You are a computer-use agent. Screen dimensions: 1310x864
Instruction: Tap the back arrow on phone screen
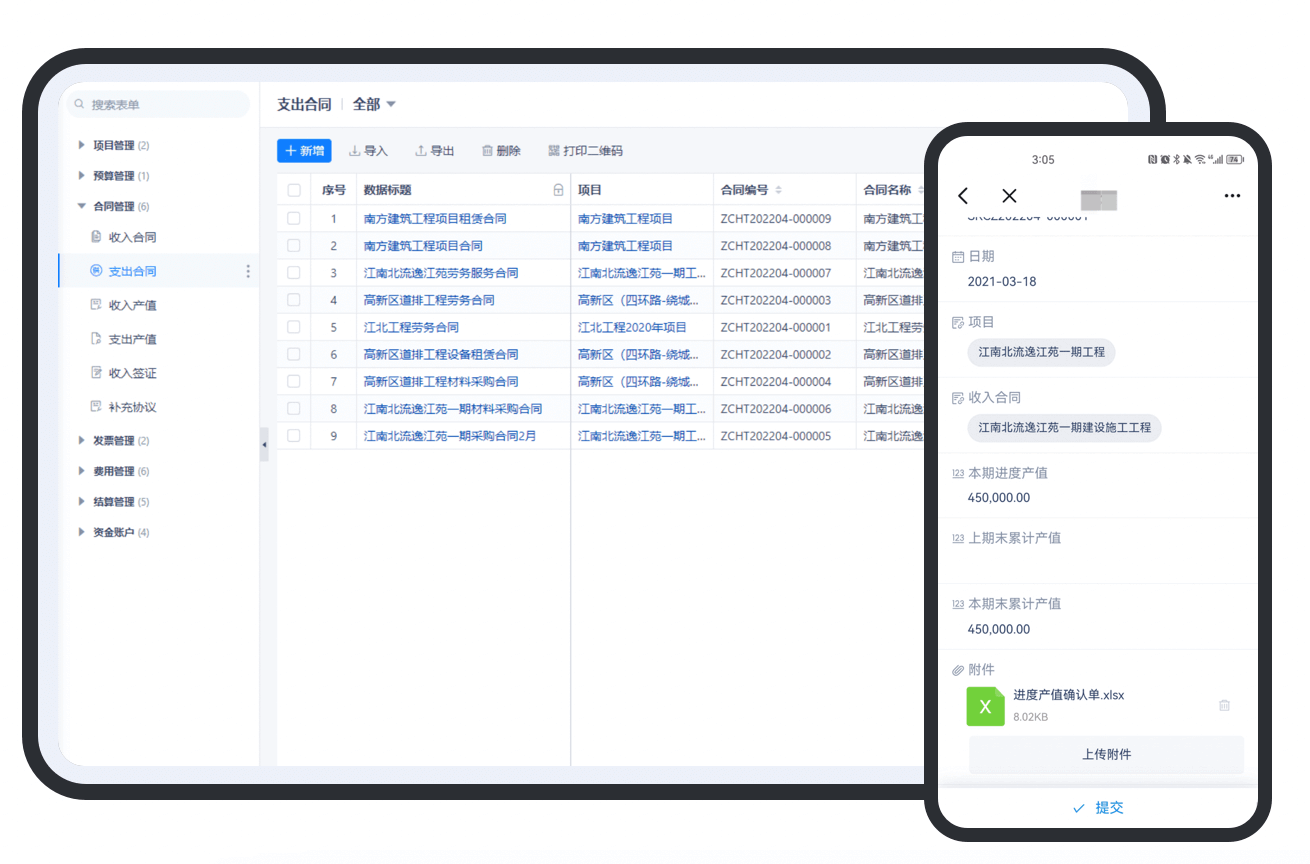963,196
